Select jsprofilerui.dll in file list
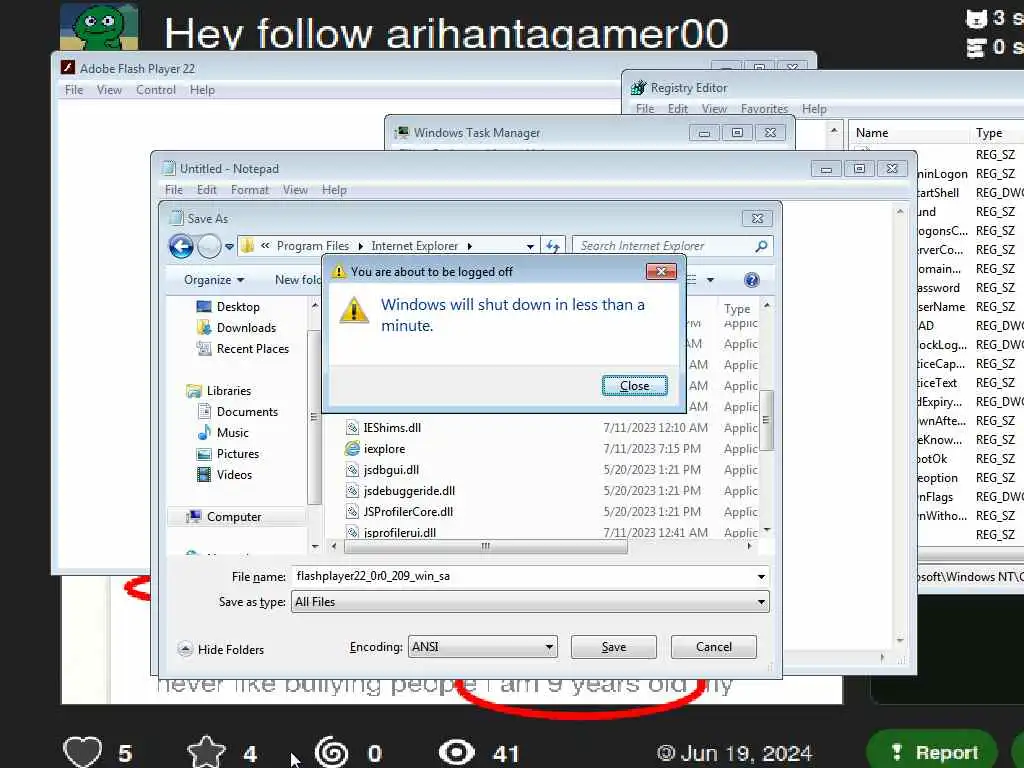Image resolution: width=1024 pixels, height=768 pixels. [x=400, y=532]
